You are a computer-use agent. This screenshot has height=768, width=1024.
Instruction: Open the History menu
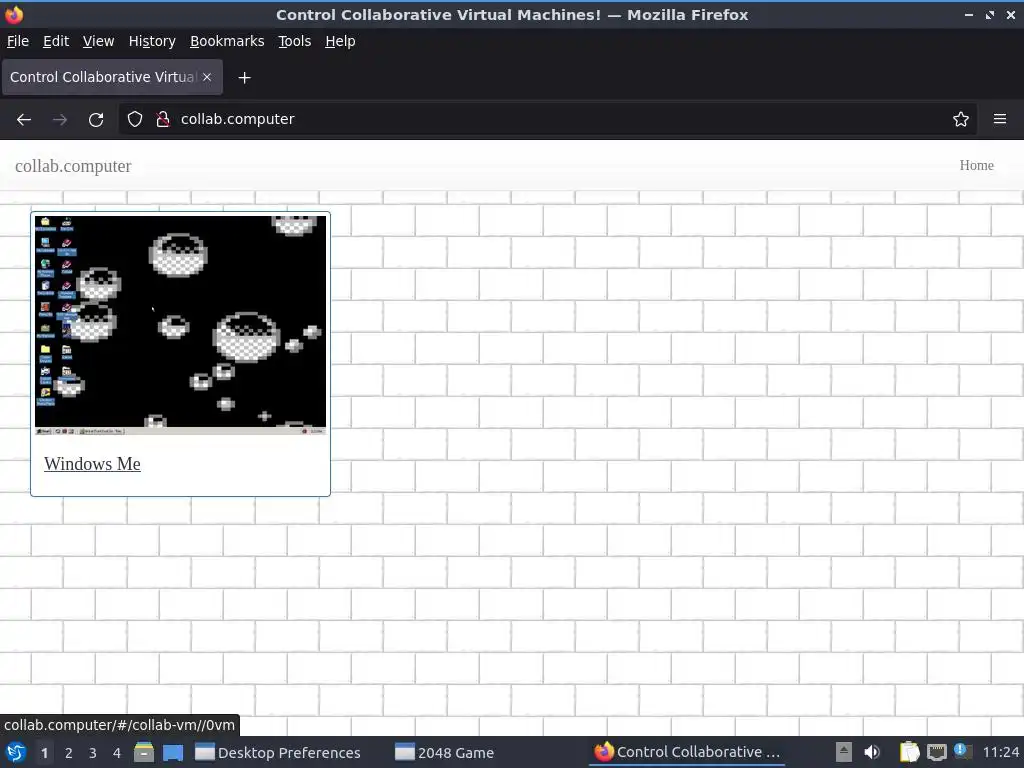point(152,41)
